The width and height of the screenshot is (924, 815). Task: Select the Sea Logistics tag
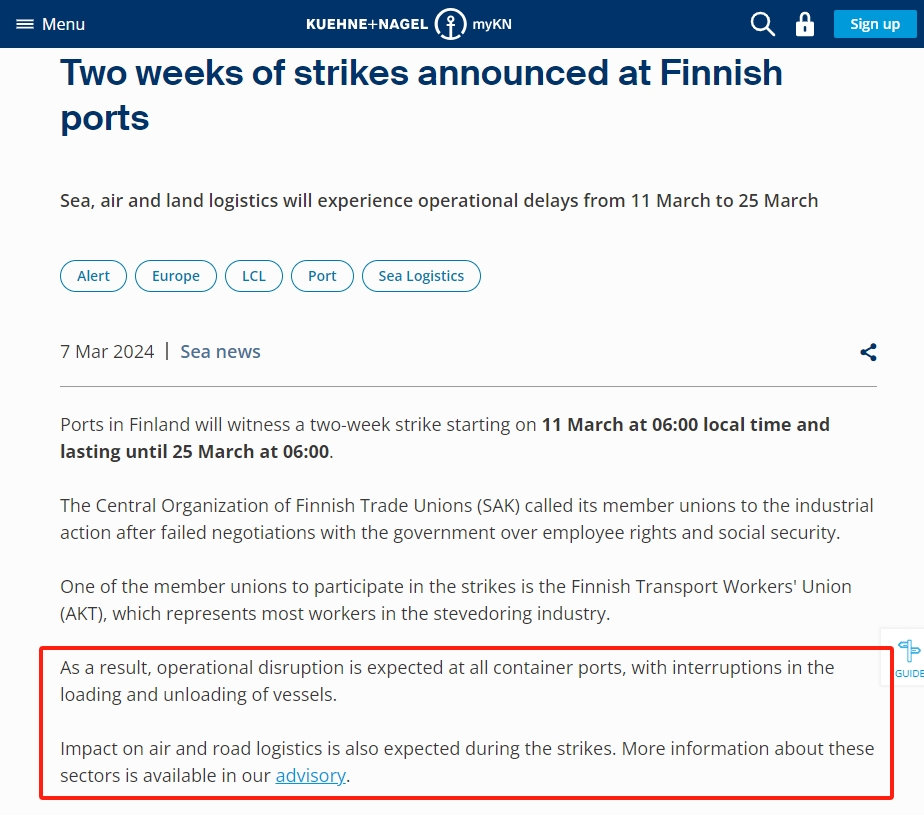click(421, 276)
